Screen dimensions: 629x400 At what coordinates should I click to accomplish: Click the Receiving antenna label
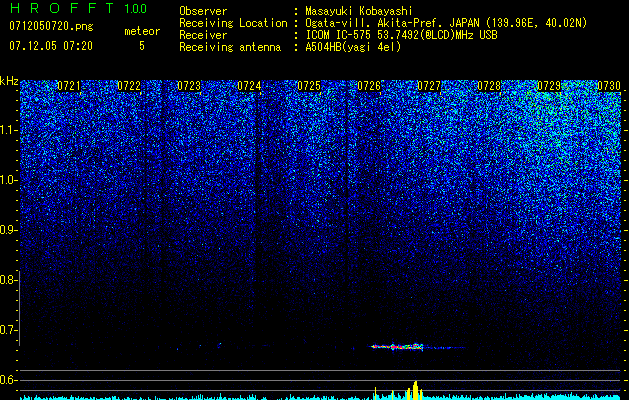pyautogui.click(x=230, y=47)
